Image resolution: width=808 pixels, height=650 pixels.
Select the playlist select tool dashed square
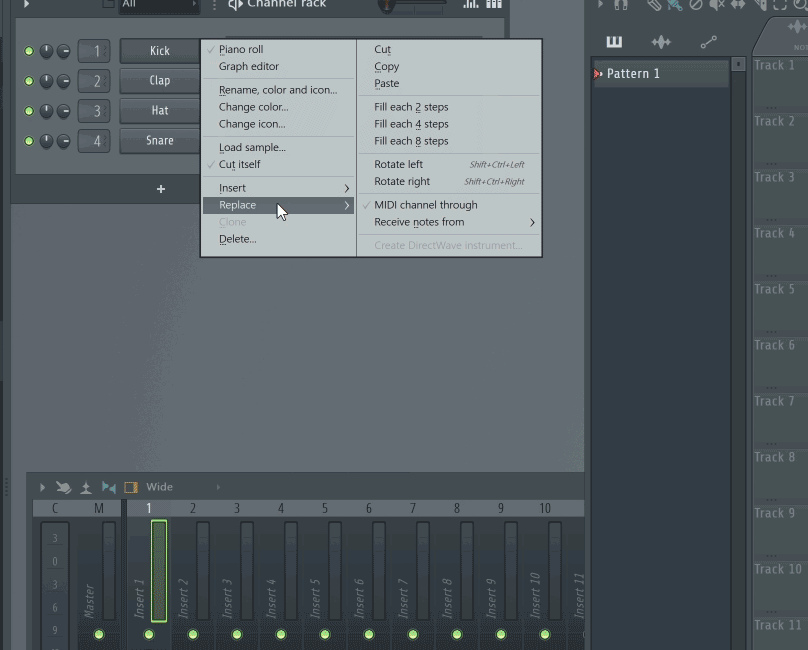(780, 5)
